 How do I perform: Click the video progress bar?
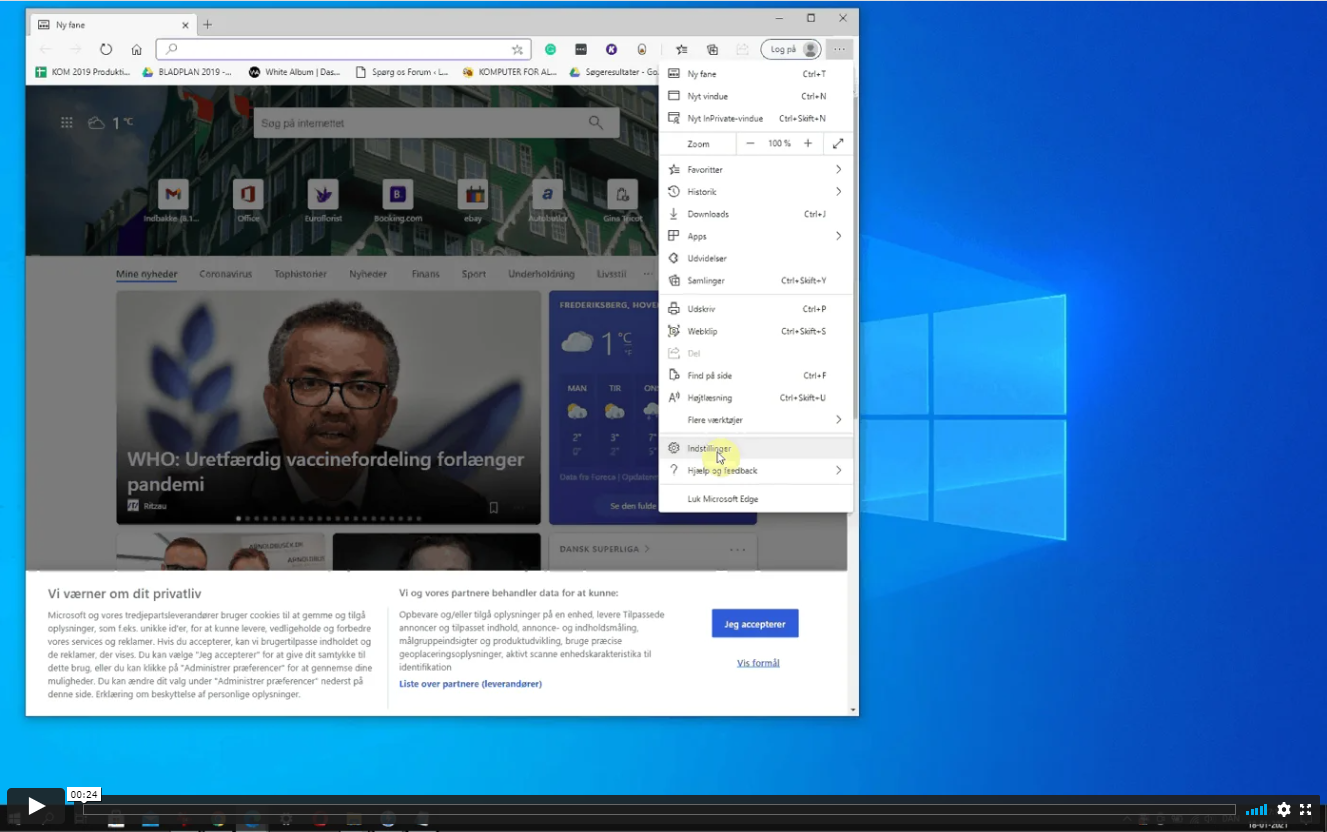(658, 810)
